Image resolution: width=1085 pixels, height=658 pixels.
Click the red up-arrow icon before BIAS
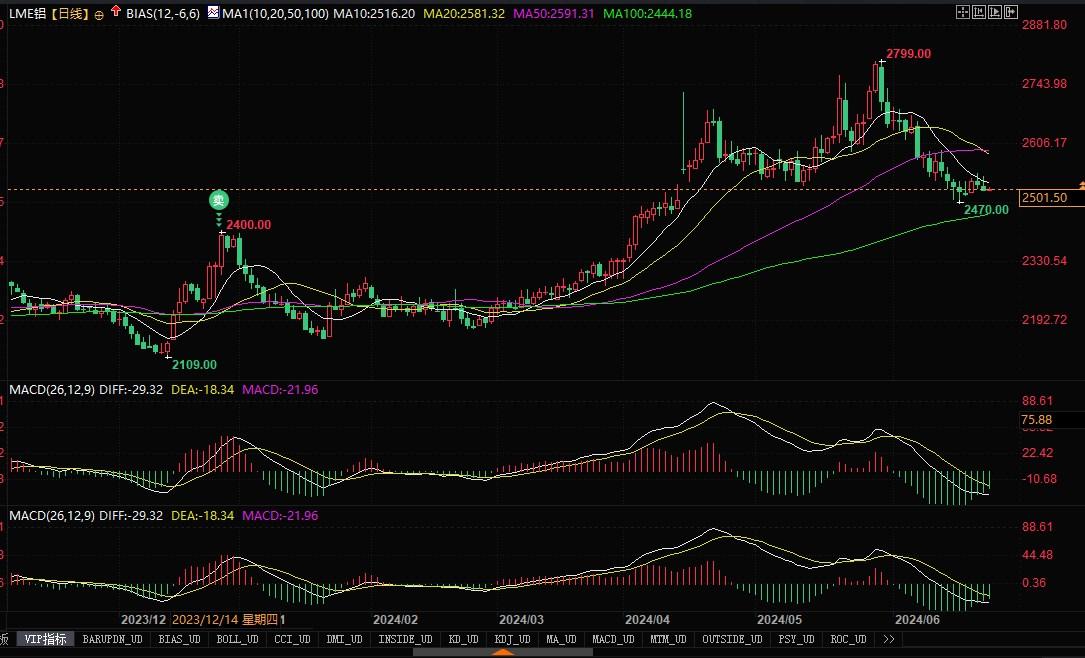tap(116, 12)
